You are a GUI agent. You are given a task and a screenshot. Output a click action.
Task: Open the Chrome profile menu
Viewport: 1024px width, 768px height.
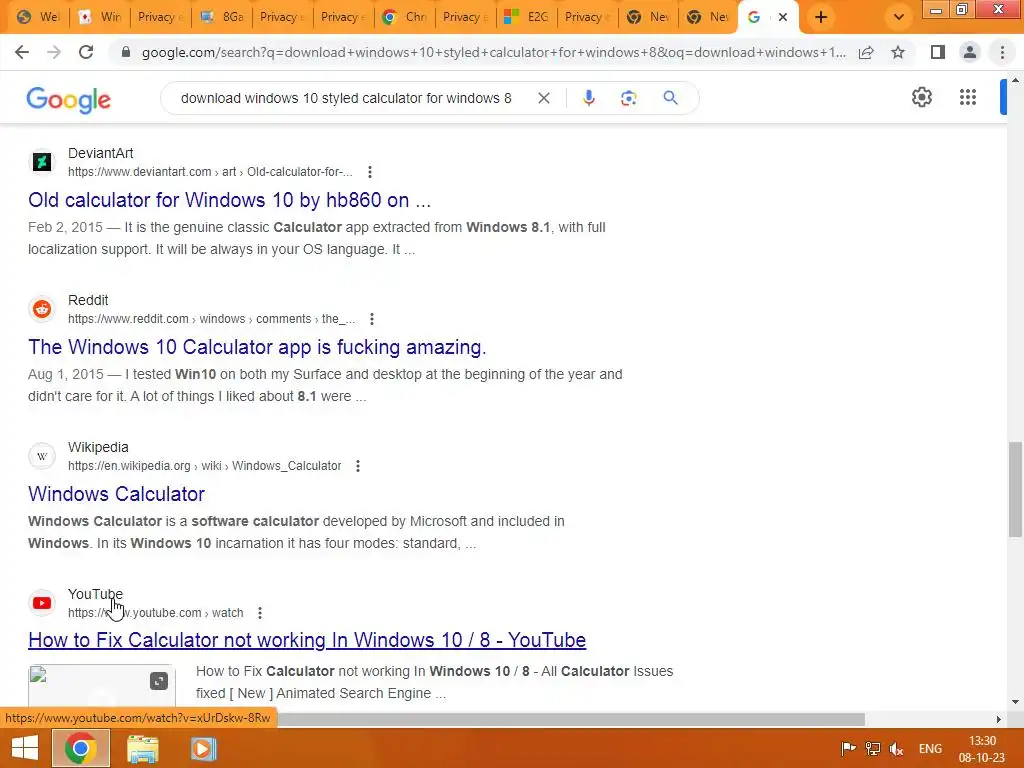point(970,52)
